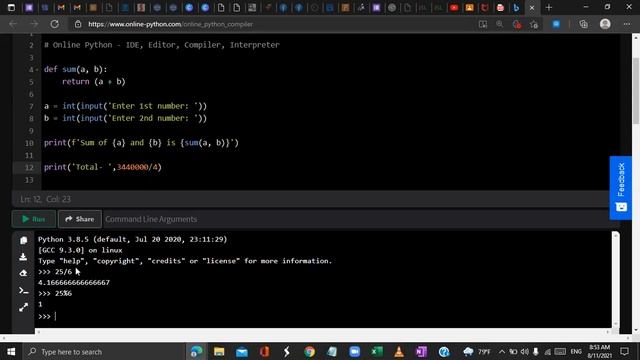Open VLC media player from taskbar
The width and height of the screenshot is (640, 360).
pyautogui.click(x=399, y=351)
